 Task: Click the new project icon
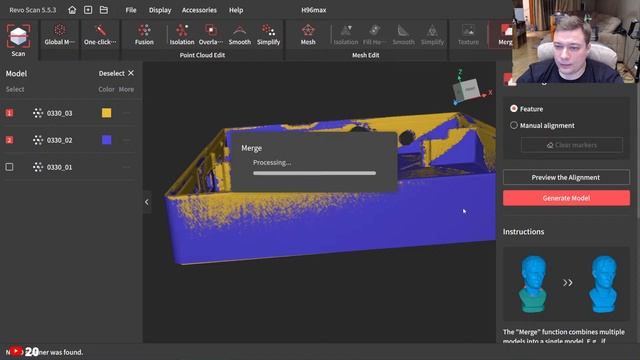(x=88, y=10)
